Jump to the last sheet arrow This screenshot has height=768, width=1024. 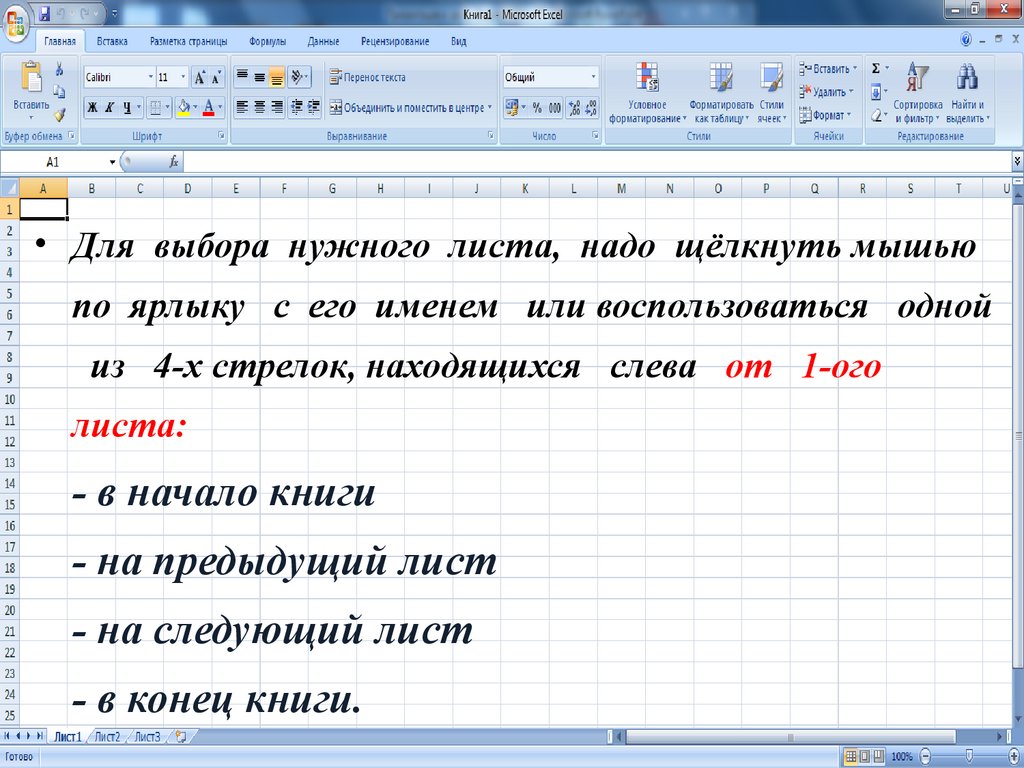coord(39,736)
